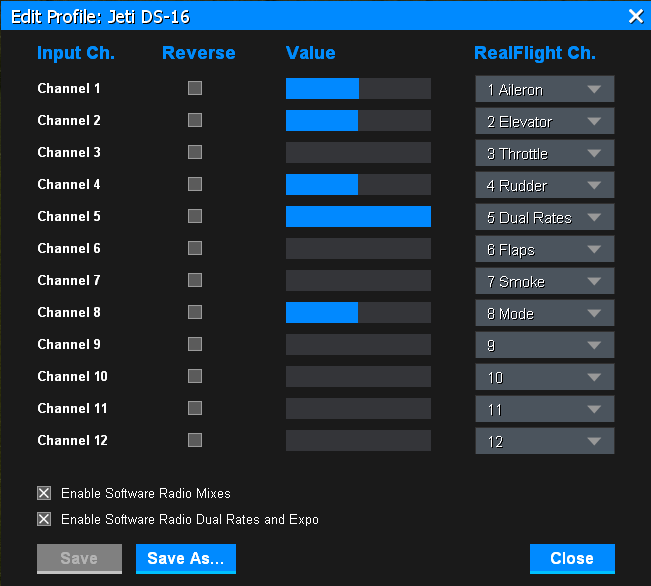Disable Enable Software Radio Mixes checkbox
Screen dimensions: 651x586
44,493
